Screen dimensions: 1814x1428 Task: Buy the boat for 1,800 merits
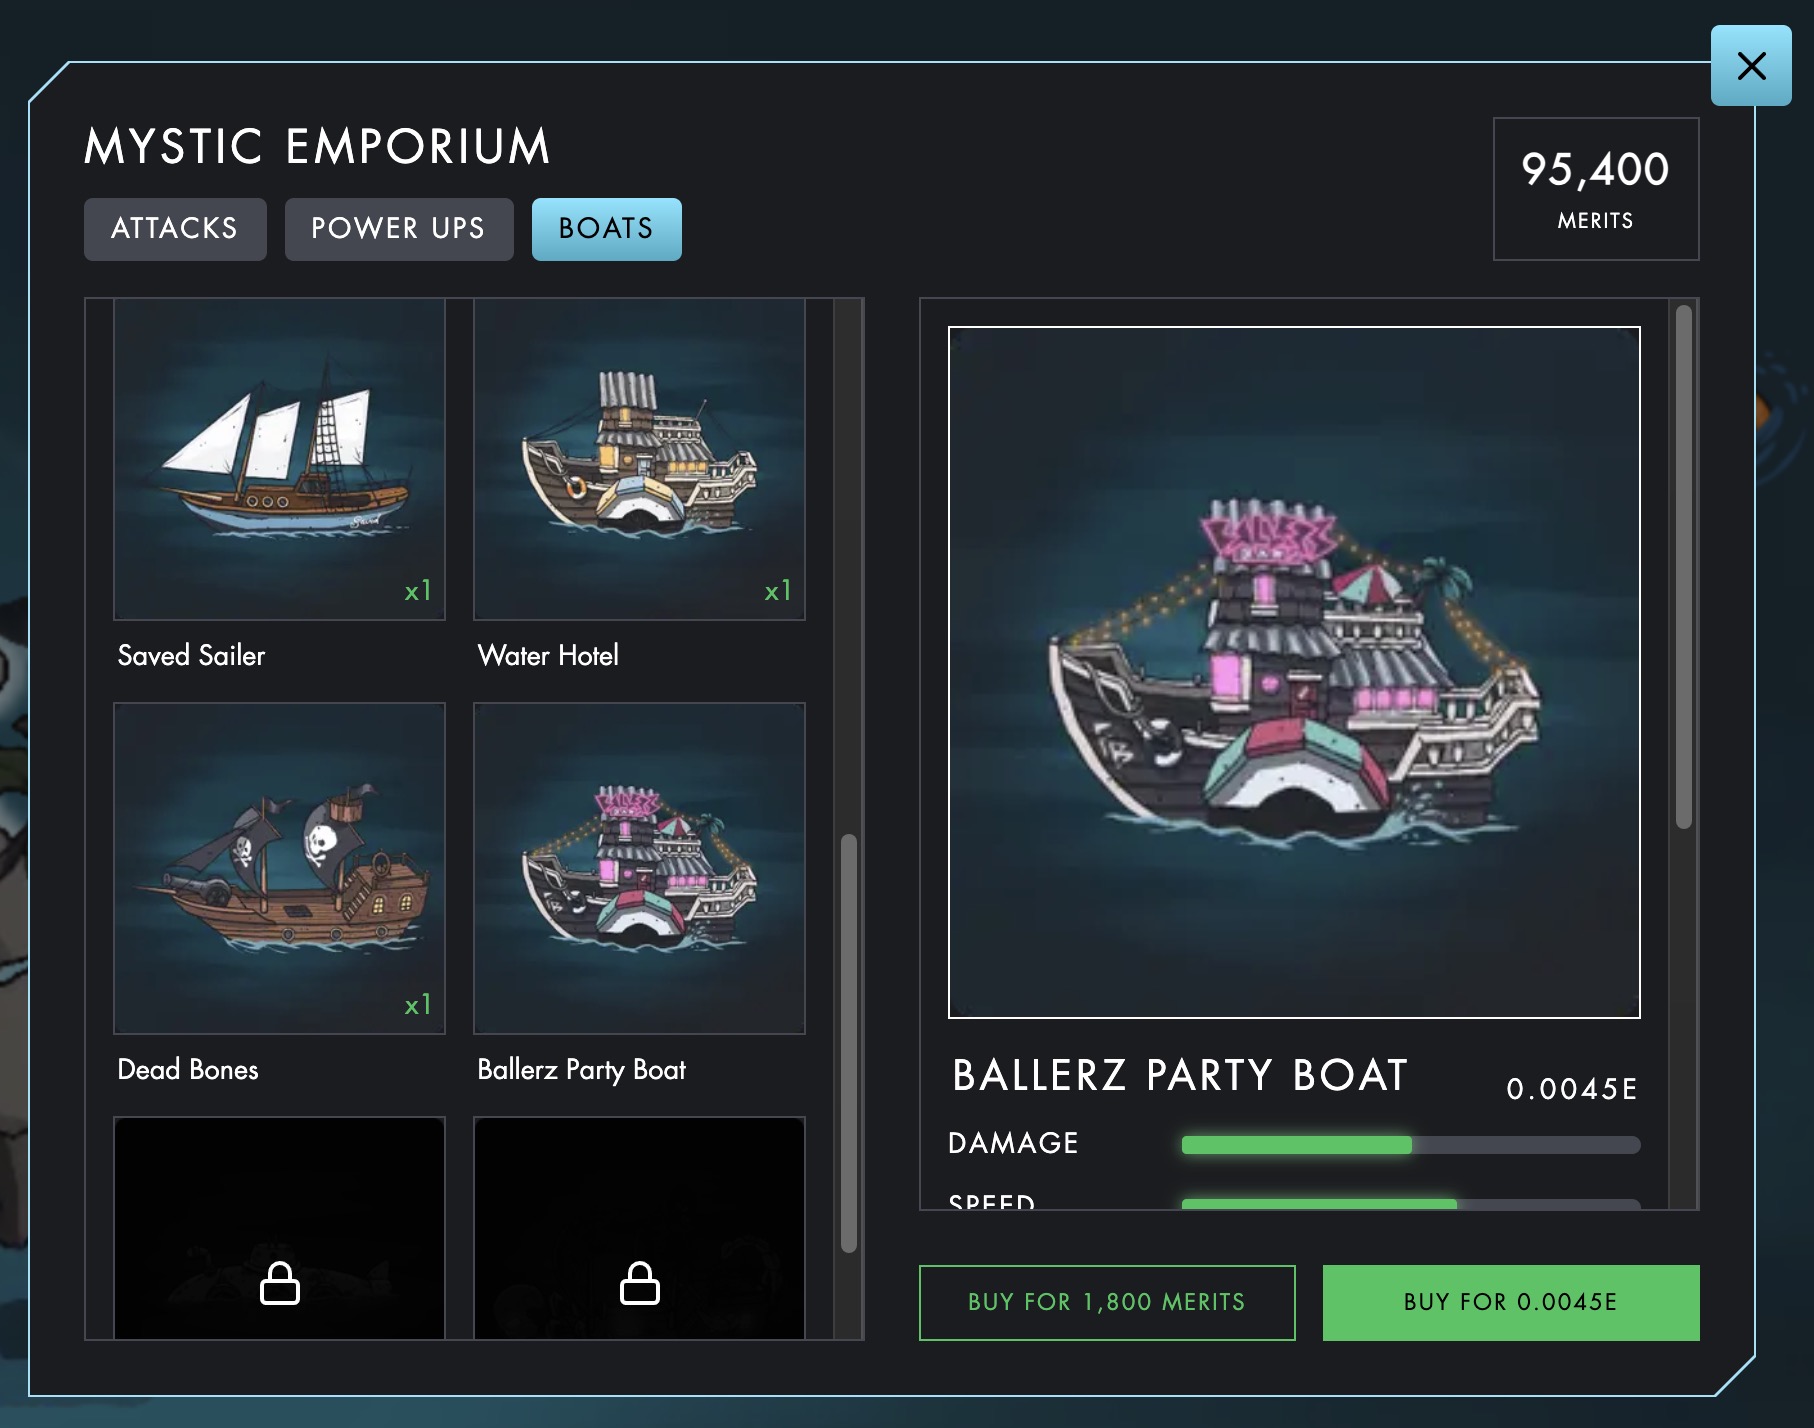pos(1107,1302)
